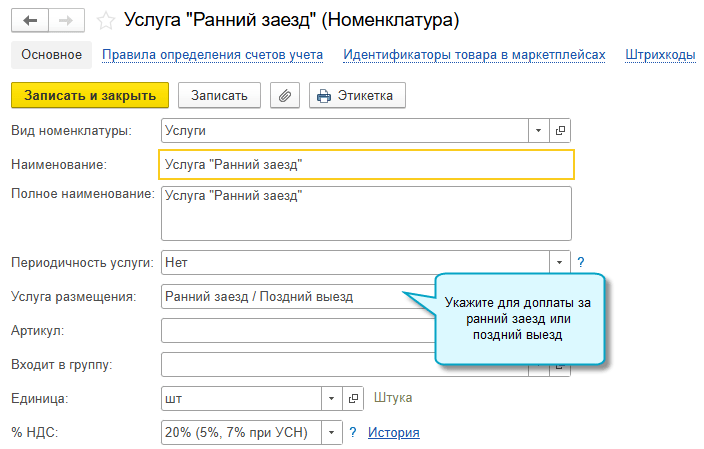Open Идентификаторы товара в маркетплейсах tab

point(474,55)
